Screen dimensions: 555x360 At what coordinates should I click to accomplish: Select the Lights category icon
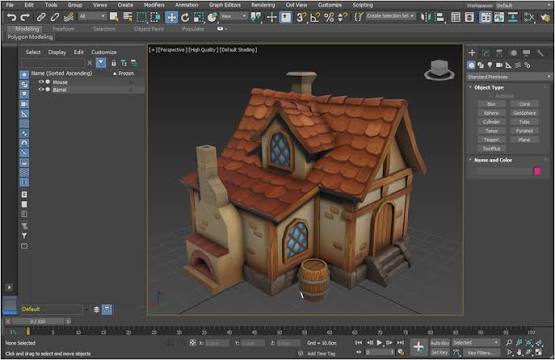490,65
